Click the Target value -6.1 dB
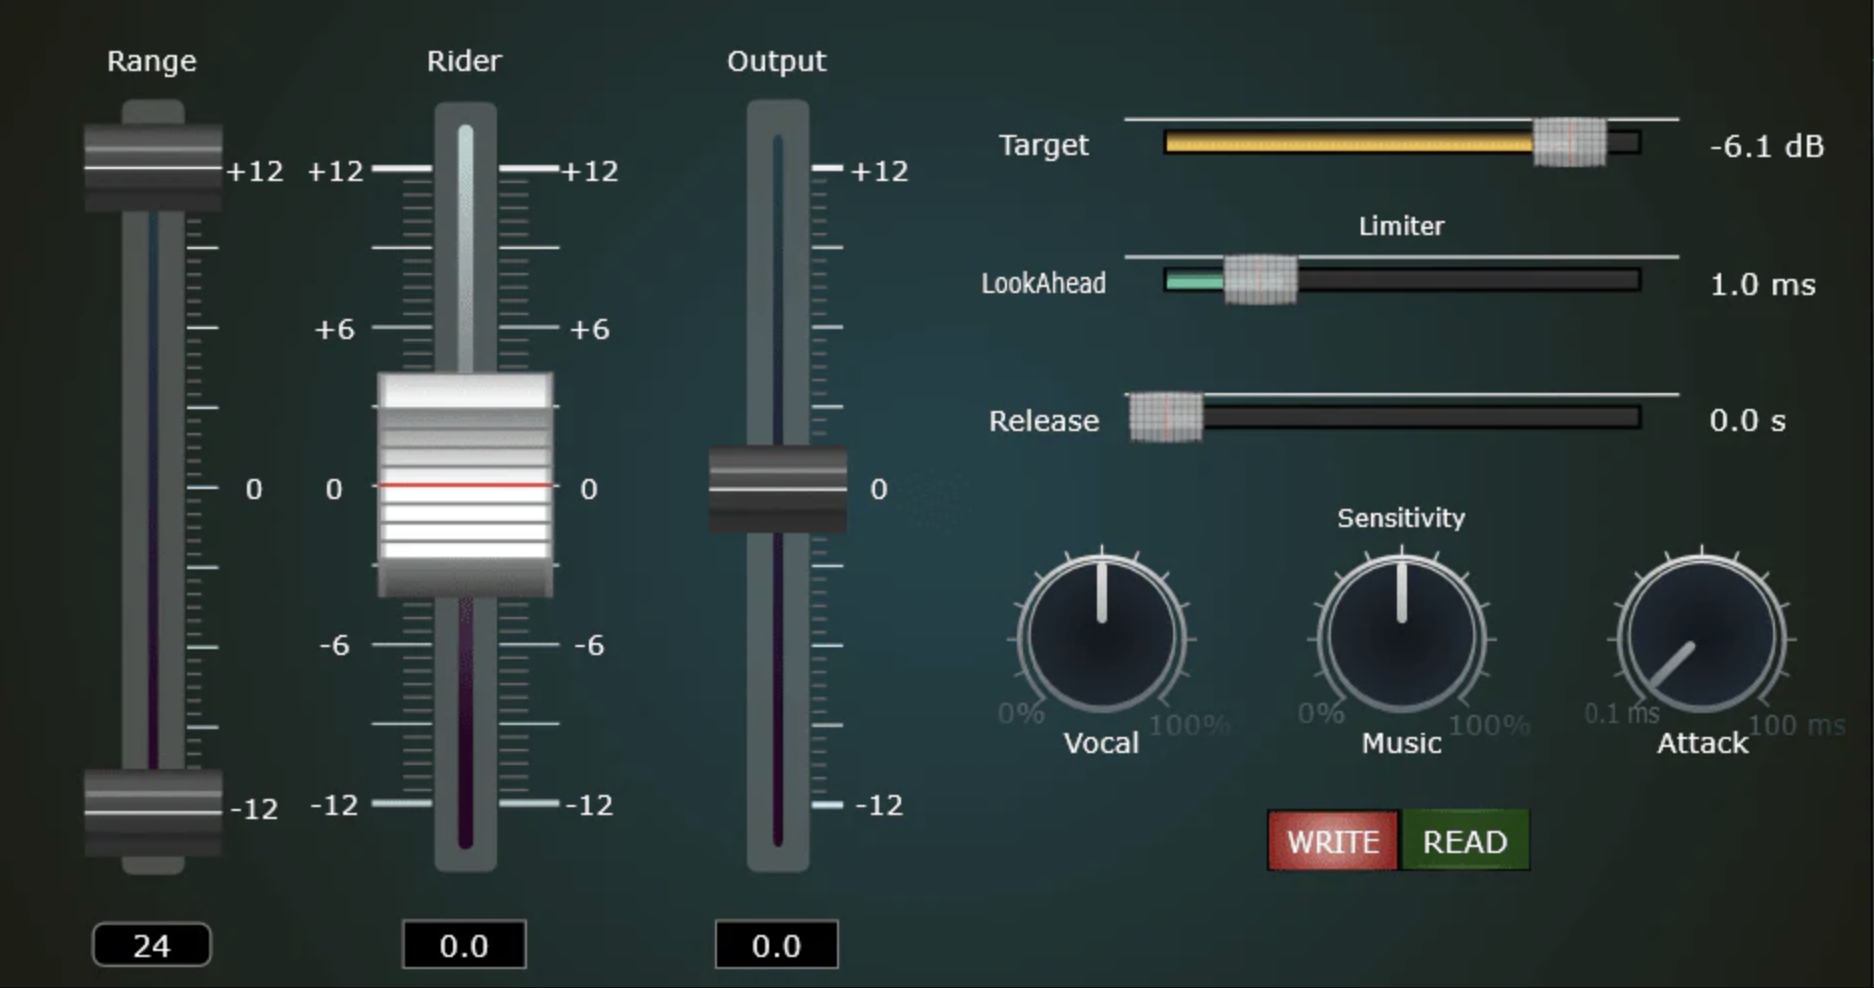Image resolution: width=1874 pixels, height=988 pixels. point(1767,146)
